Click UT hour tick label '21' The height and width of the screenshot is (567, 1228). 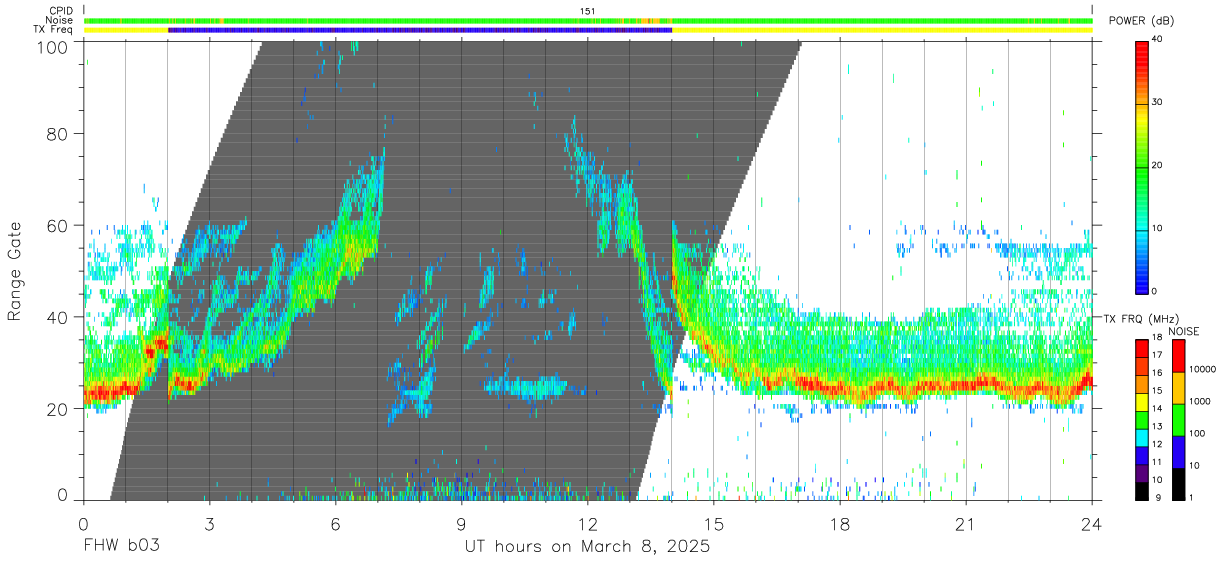tap(965, 523)
